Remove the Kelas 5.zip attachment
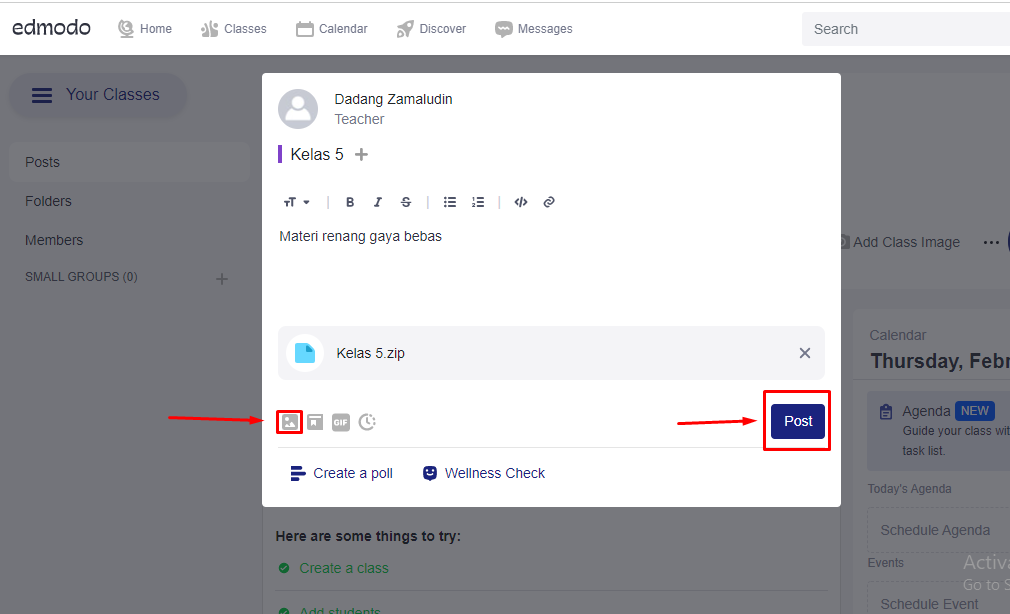This screenshot has height=614, width=1010. [805, 353]
